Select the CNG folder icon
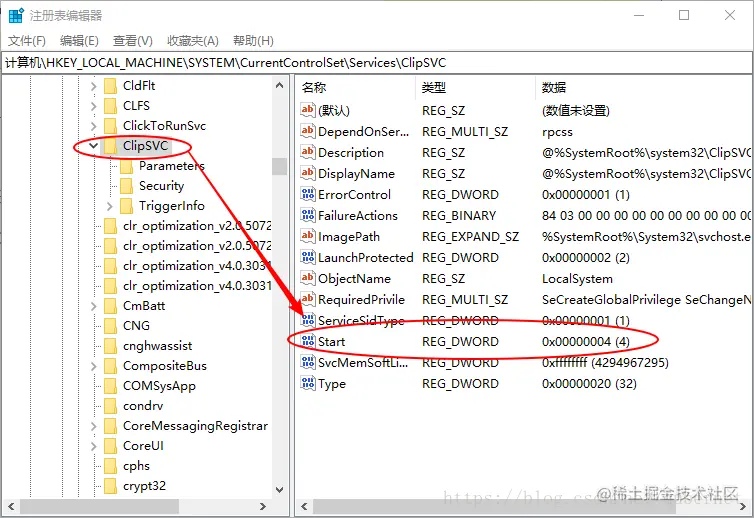Viewport: 754px width, 518px height. 111,326
